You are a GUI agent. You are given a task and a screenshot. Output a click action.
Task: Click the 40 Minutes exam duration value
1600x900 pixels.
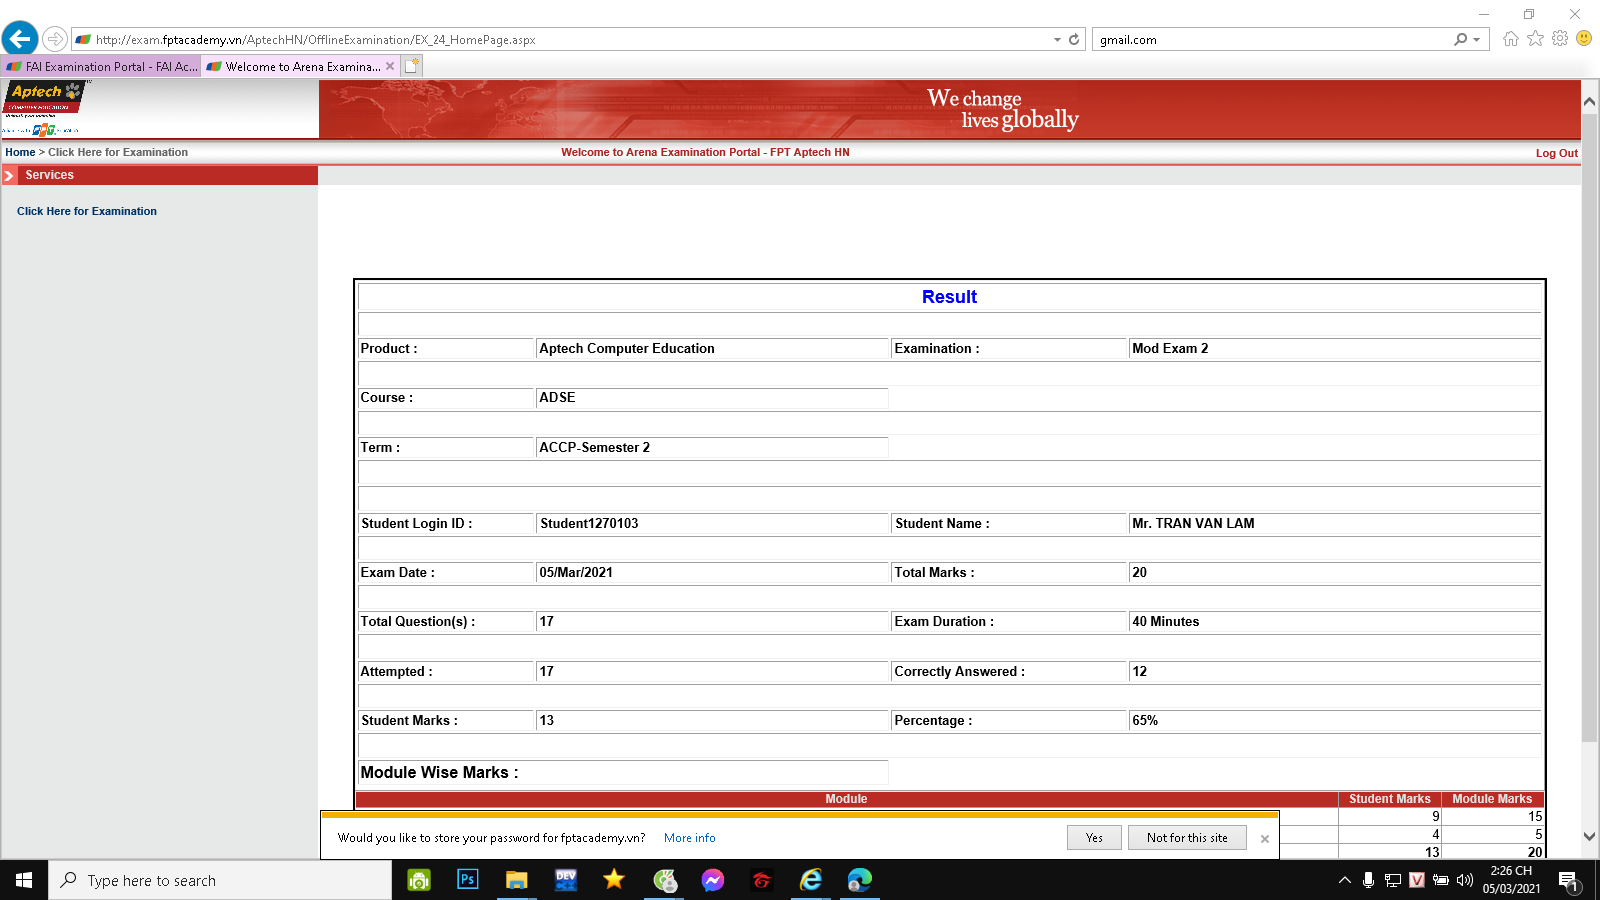tap(1165, 622)
